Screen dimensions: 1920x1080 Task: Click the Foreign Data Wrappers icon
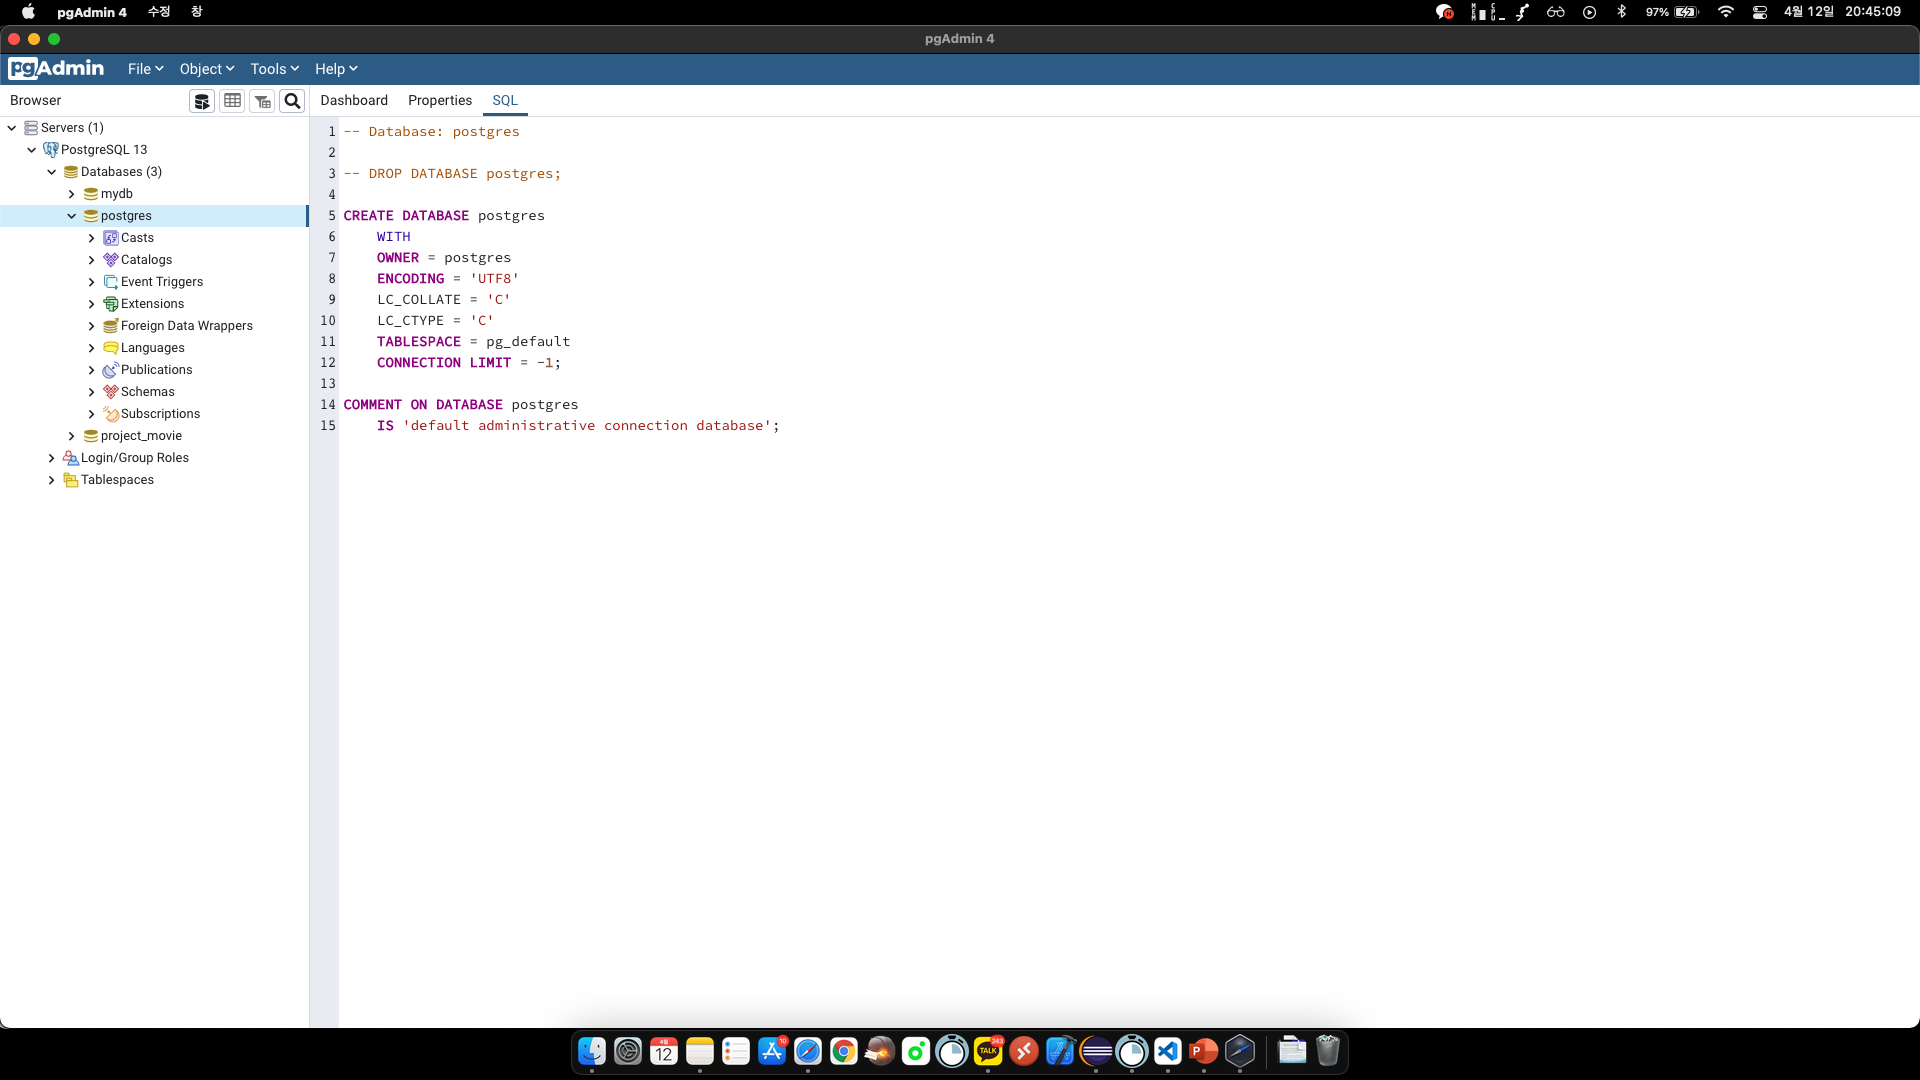tap(111, 326)
